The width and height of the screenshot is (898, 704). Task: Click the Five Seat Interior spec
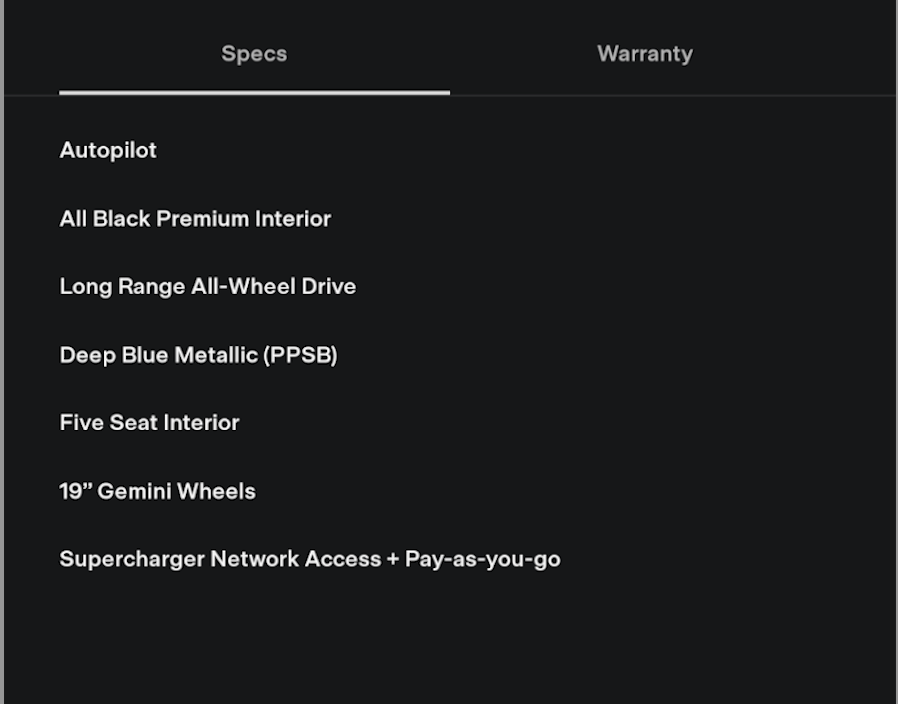pyautogui.click(x=149, y=423)
